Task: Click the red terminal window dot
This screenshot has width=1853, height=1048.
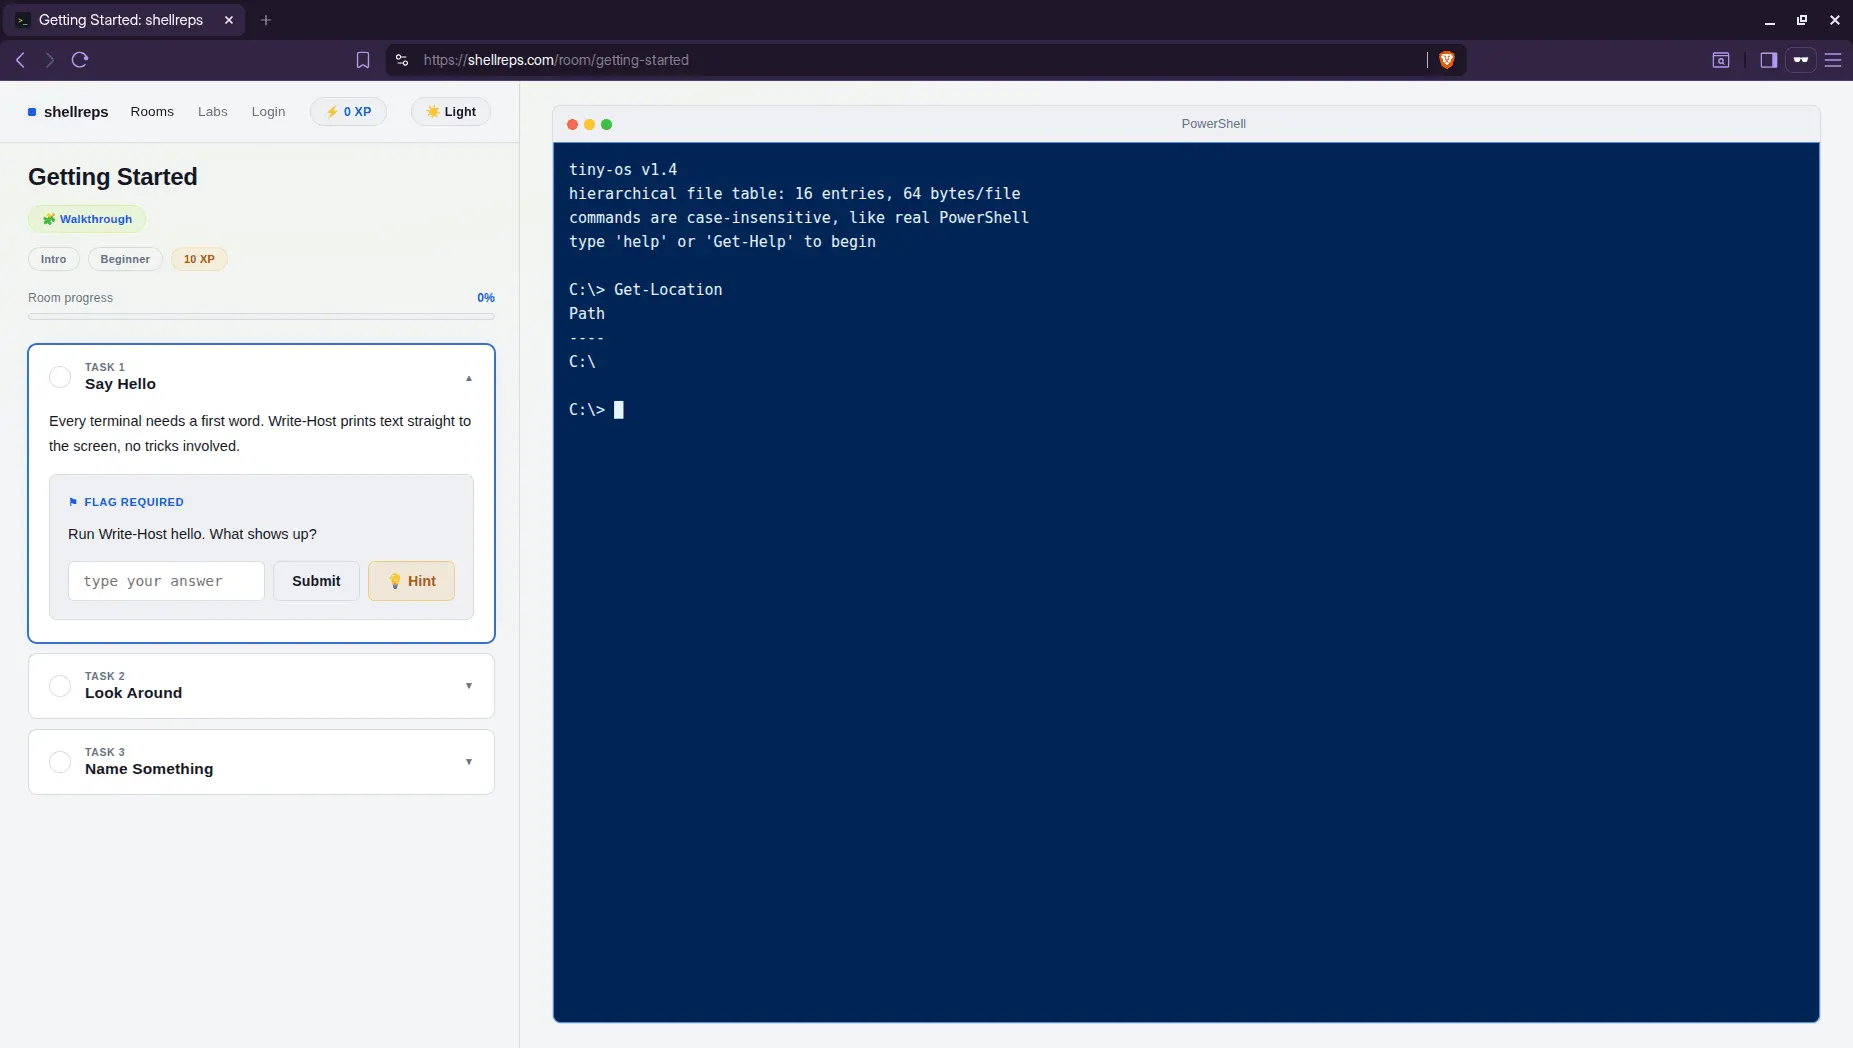Action: 572,124
